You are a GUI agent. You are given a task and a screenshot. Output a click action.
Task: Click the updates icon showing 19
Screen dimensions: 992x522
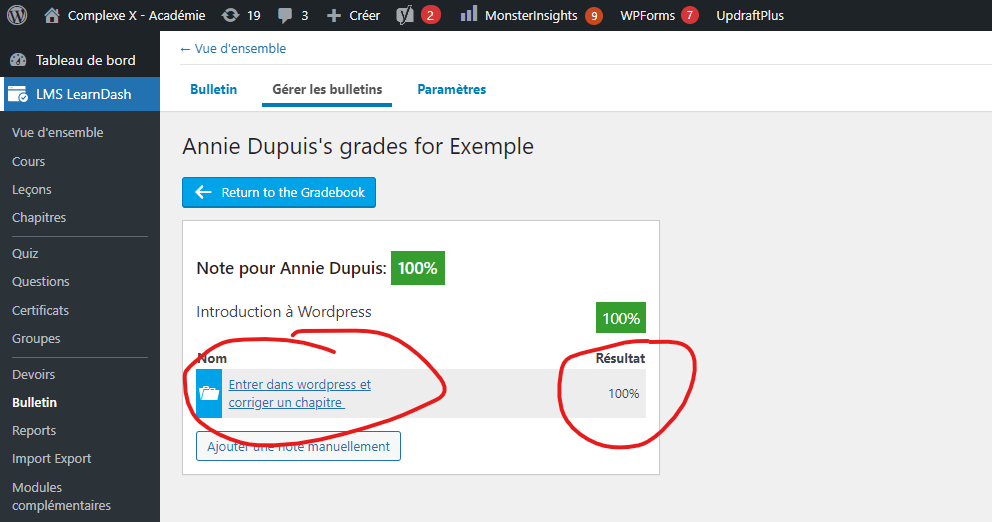point(231,15)
